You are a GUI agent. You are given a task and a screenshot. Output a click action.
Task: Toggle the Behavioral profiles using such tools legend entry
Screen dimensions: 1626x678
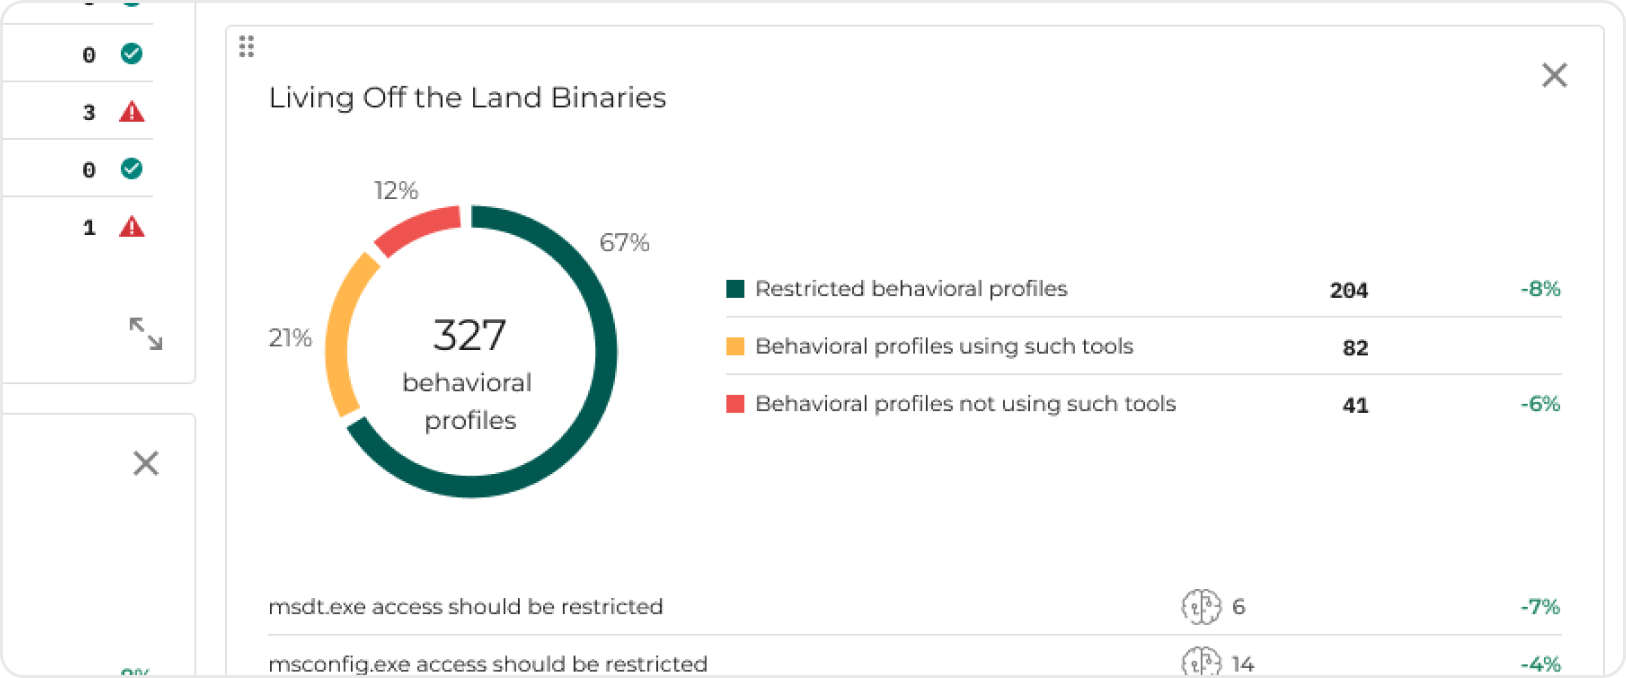tap(945, 346)
